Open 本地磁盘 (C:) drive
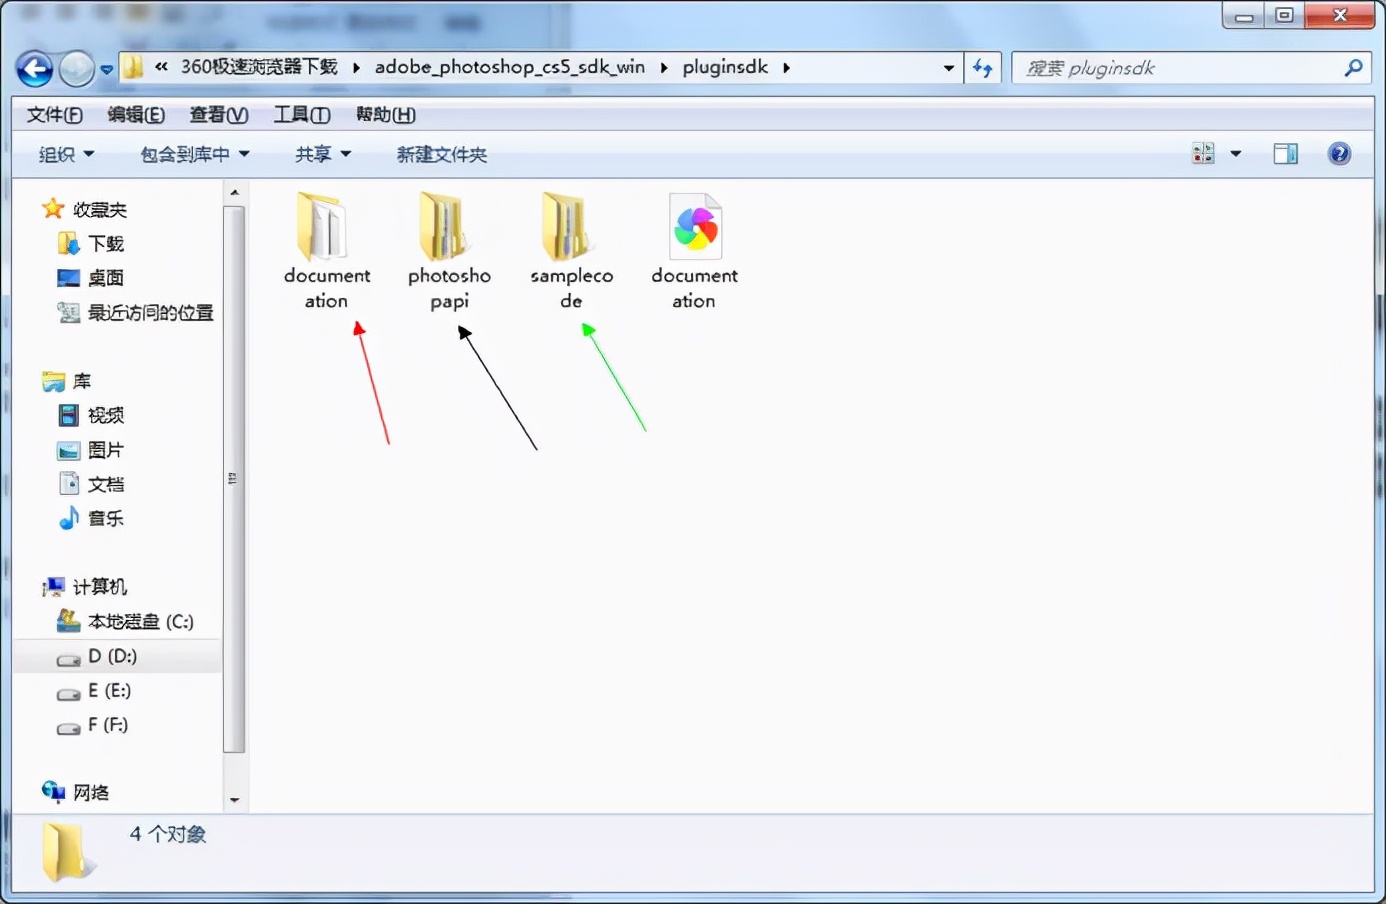Screen dimensions: 1386x904 coord(125,621)
